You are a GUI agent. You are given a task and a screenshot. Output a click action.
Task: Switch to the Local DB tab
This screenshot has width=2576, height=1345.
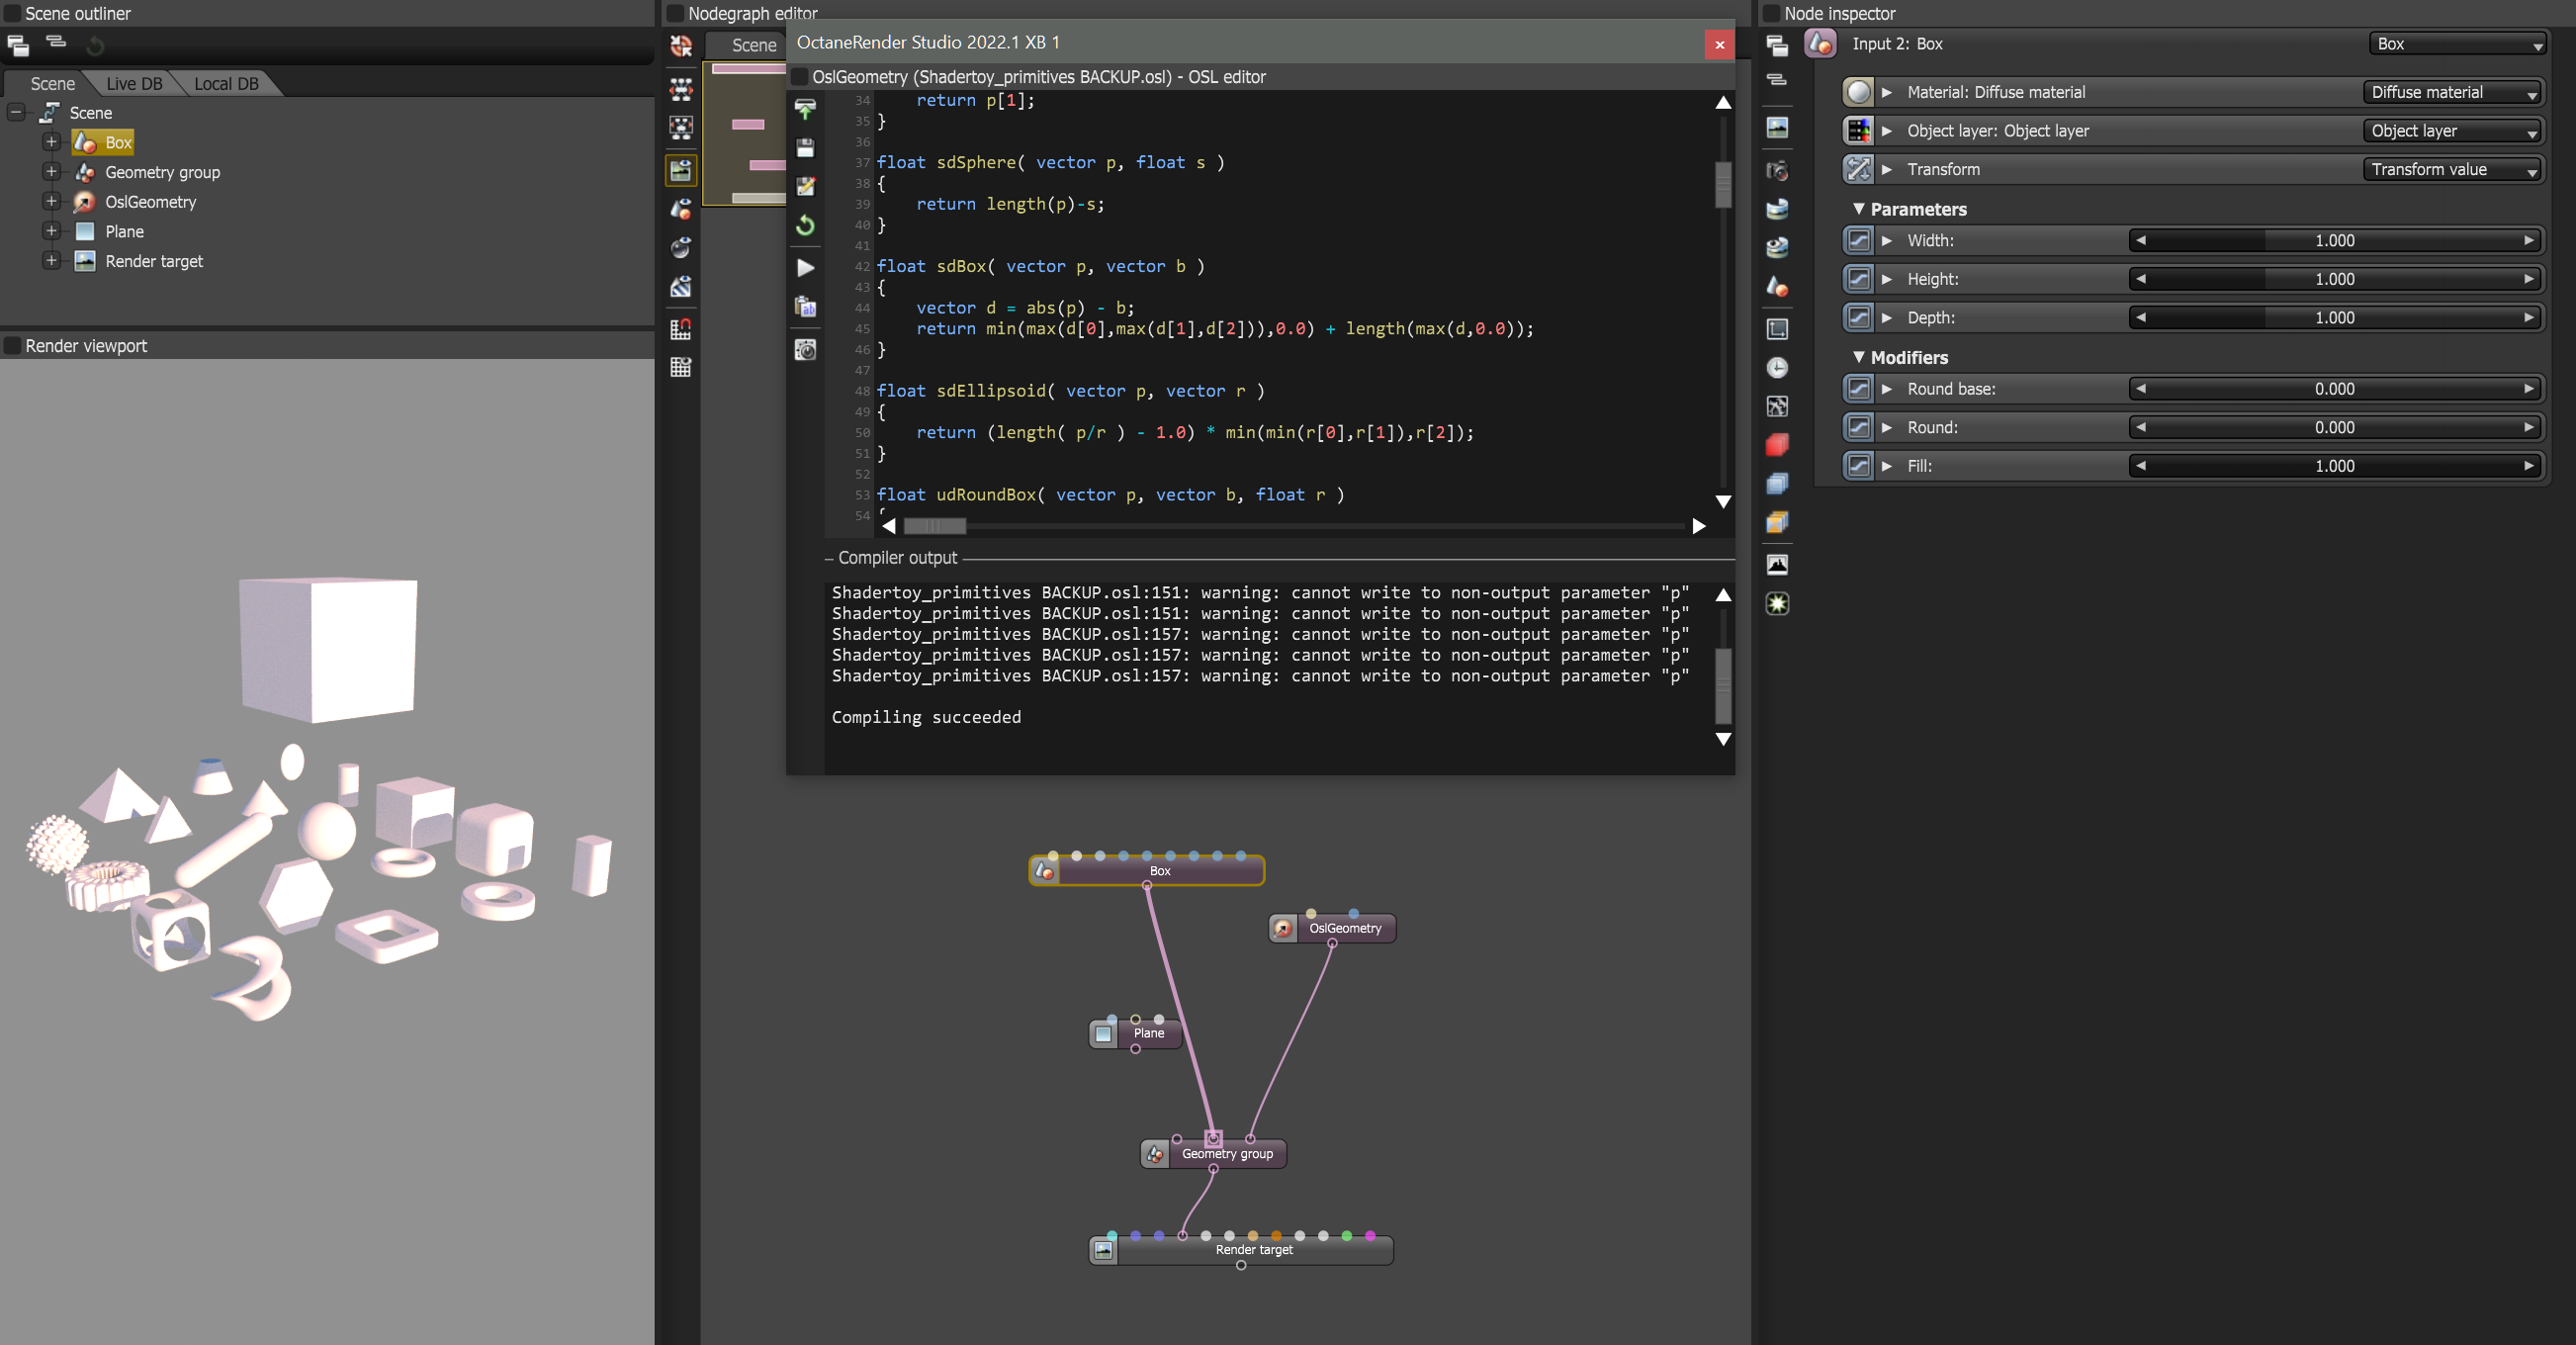(226, 84)
